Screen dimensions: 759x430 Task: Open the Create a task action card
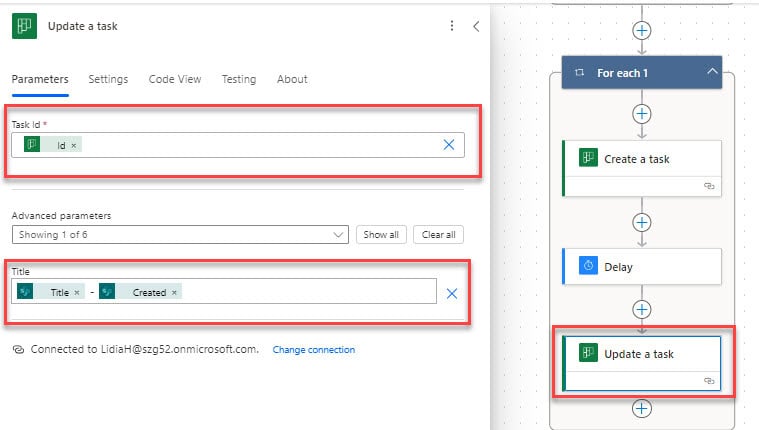tap(641, 169)
